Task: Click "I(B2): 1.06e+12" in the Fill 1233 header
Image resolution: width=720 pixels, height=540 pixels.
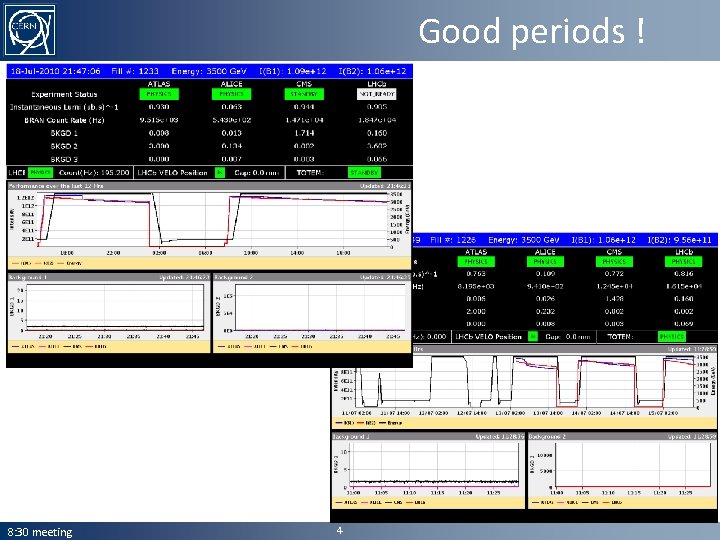Action: [x=372, y=71]
